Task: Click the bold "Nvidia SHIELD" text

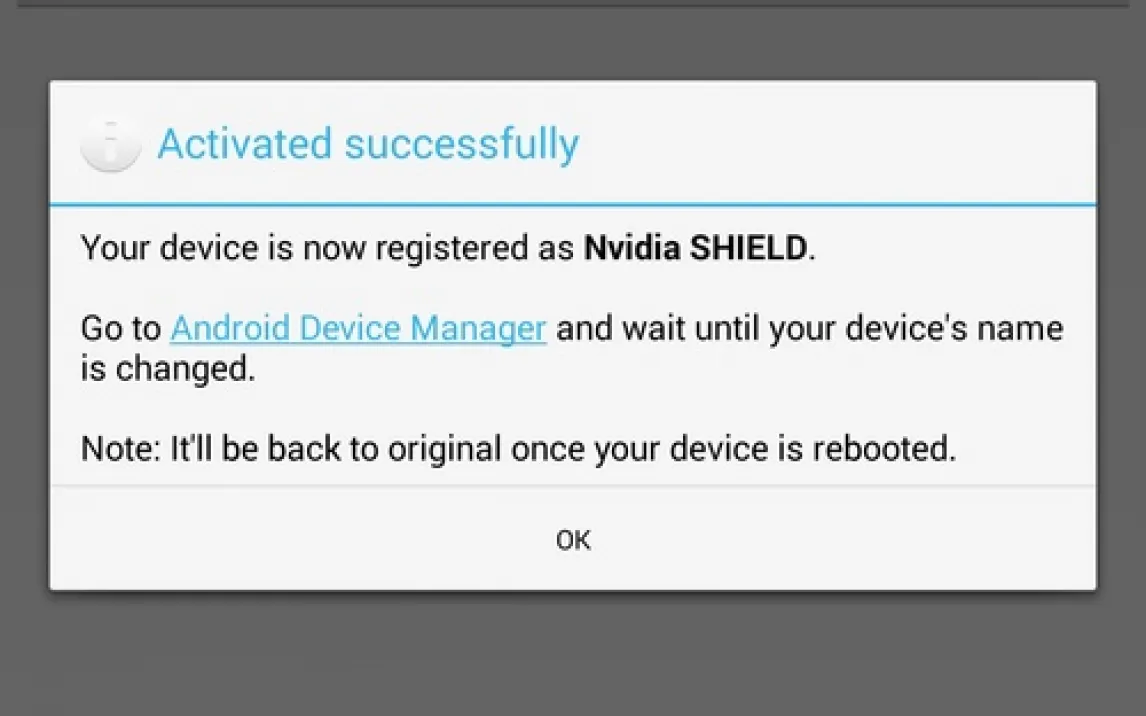Action: (x=695, y=248)
